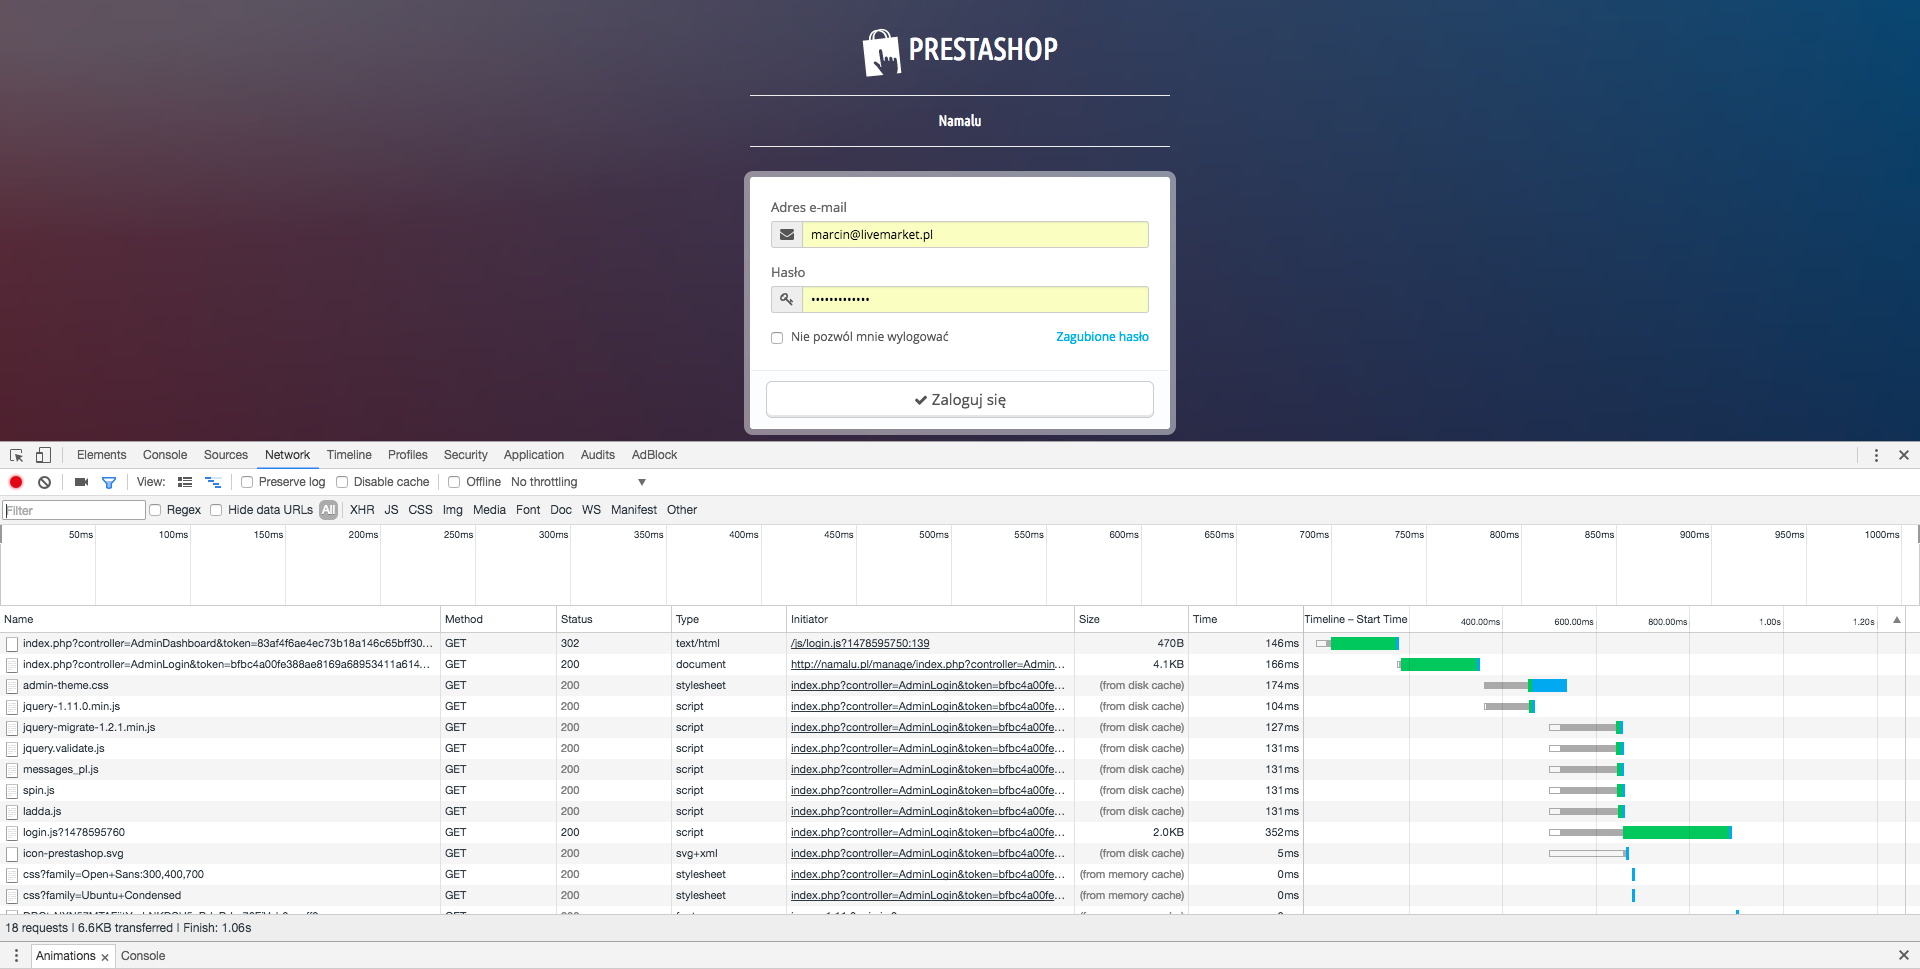Screen dimensions: 1920x969
Task: Click the inspect element picker icon
Action: point(17,455)
